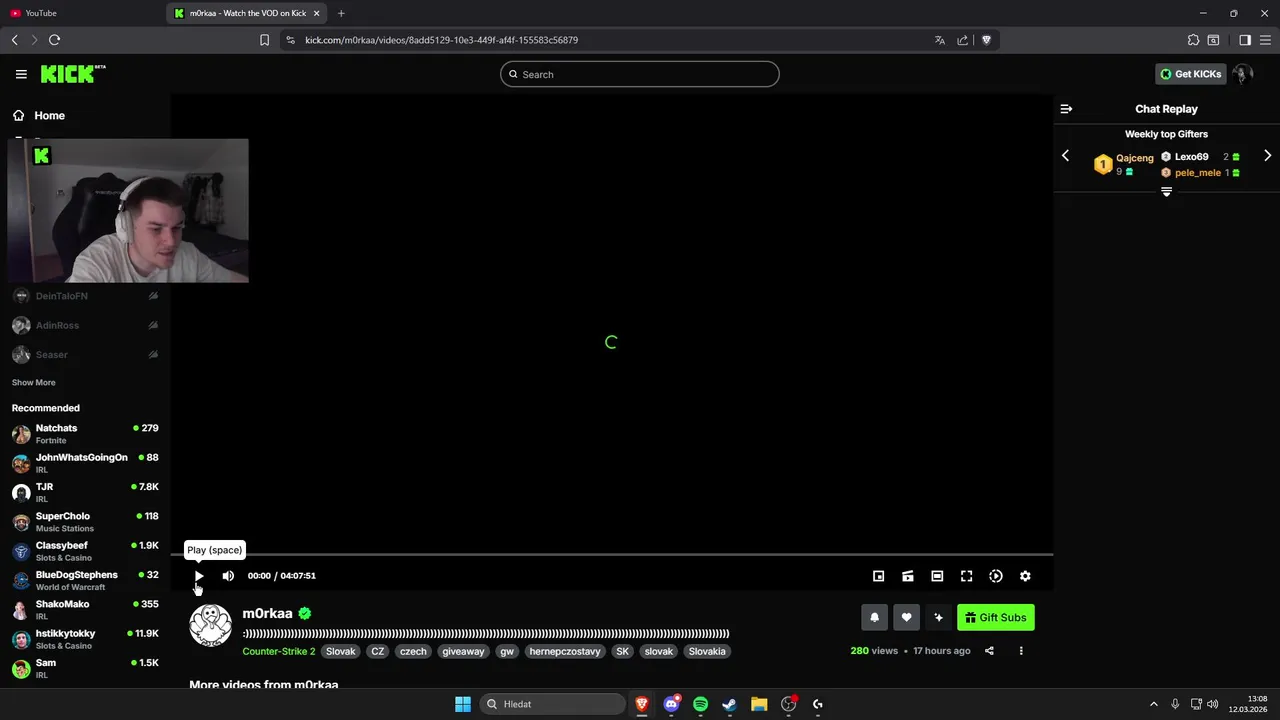Screen dimensions: 1280x720
Task: Open pele_mele in top gifters
Action: [1197, 173]
